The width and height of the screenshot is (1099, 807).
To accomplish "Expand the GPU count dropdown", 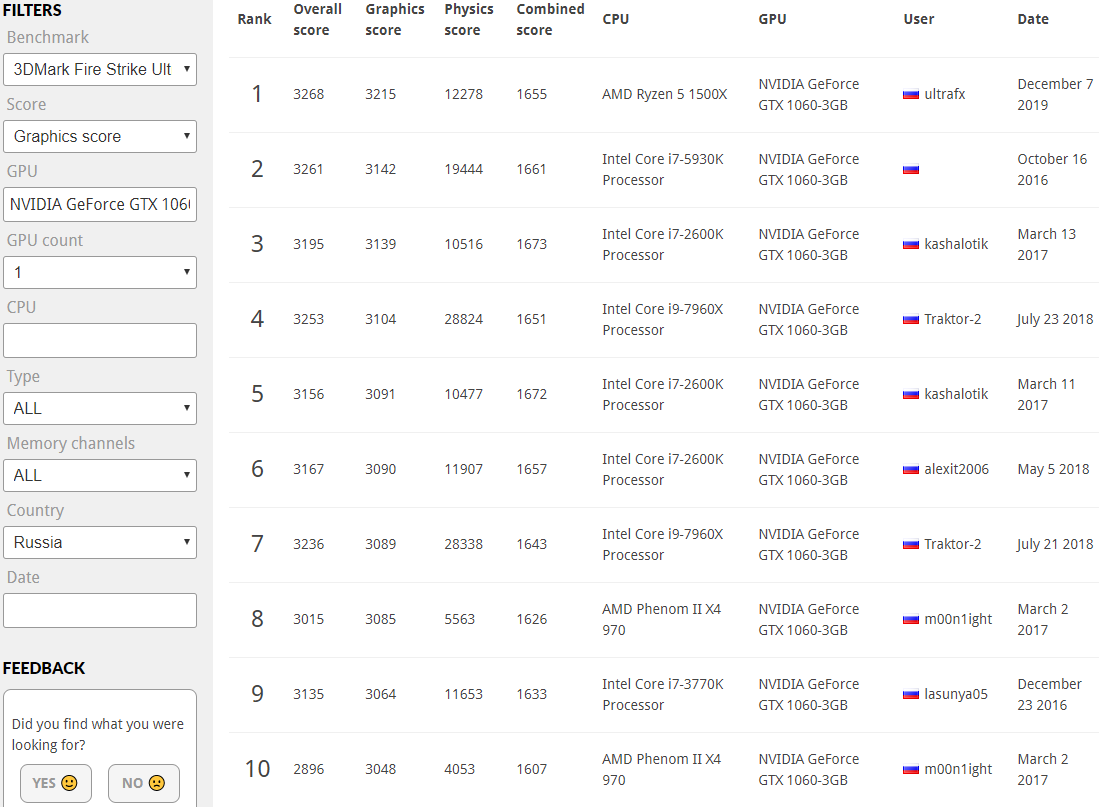I will click(x=100, y=272).
